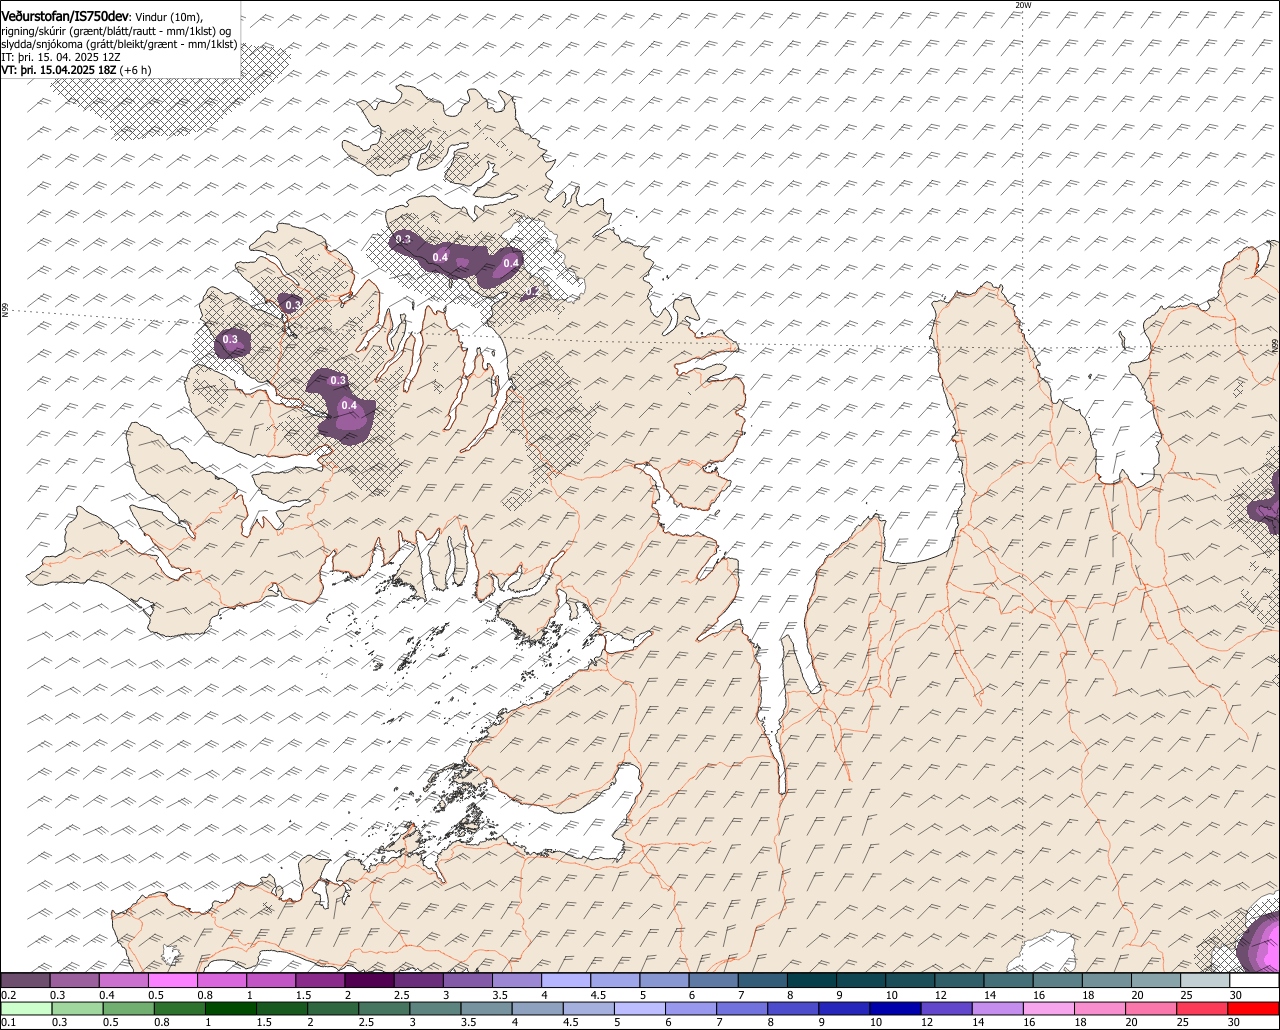Click the lower legend swatch labeled 2
Screen dimensions: 1280x1030
click(335, 1009)
